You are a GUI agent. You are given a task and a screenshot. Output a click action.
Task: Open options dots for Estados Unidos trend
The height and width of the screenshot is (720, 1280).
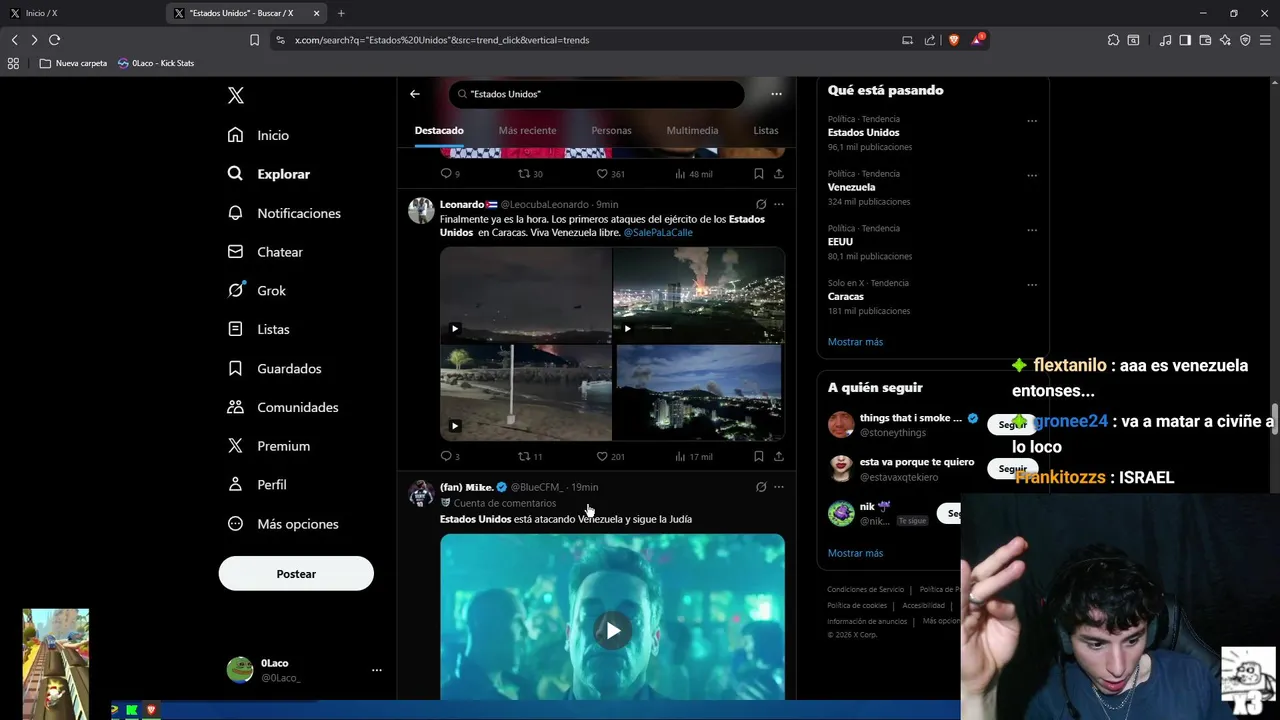pos(1032,121)
